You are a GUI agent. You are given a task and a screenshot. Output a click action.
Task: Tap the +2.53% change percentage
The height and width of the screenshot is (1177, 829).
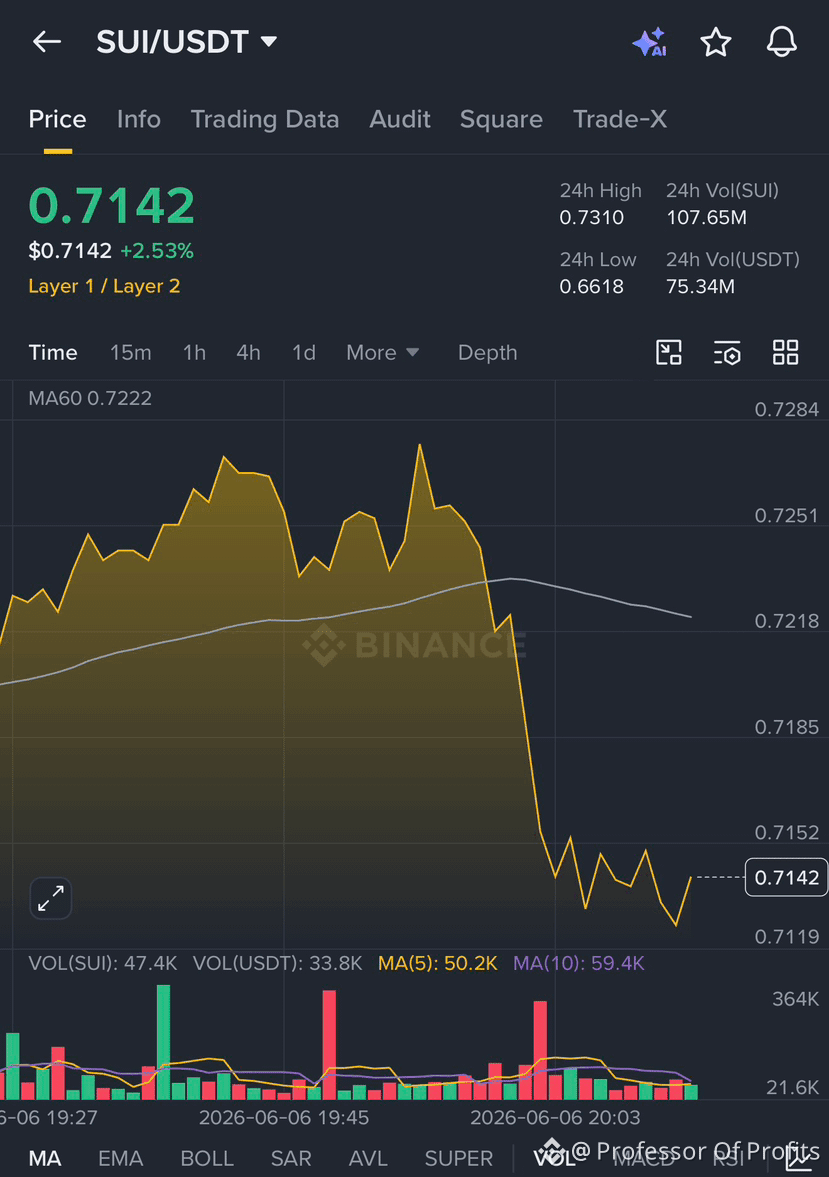157,251
